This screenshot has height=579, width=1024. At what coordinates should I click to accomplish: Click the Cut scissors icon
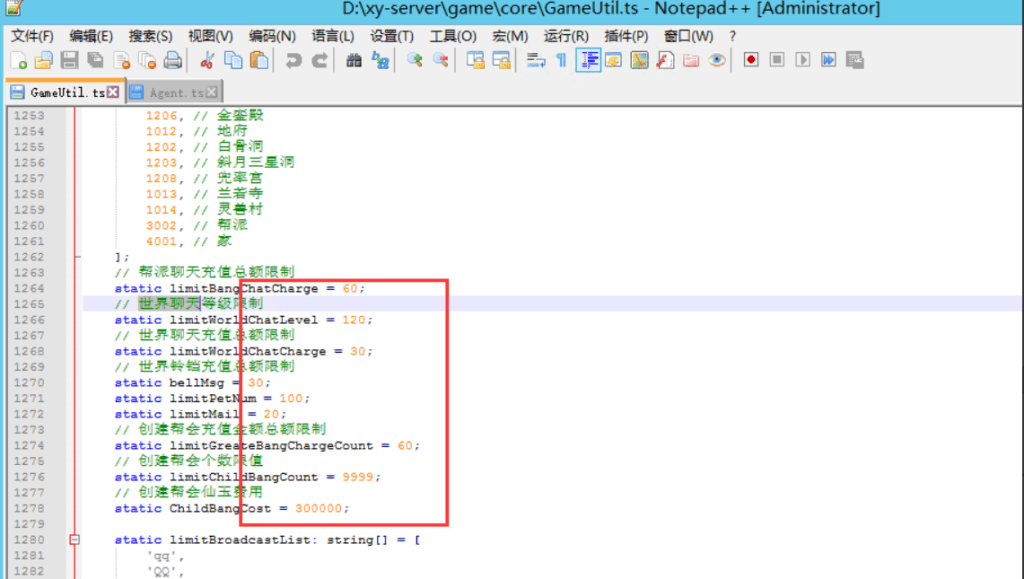point(207,60)
